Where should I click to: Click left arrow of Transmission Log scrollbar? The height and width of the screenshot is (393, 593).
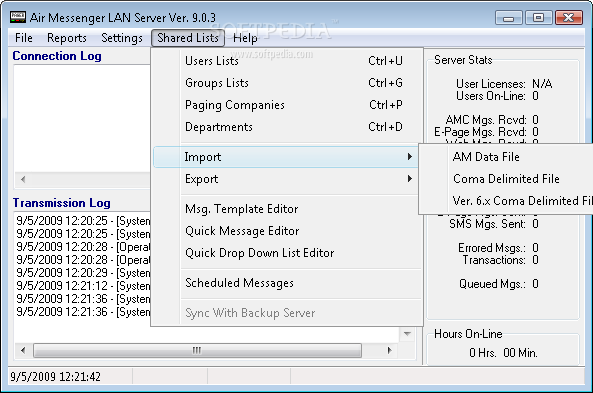click(x=23, y=350)
